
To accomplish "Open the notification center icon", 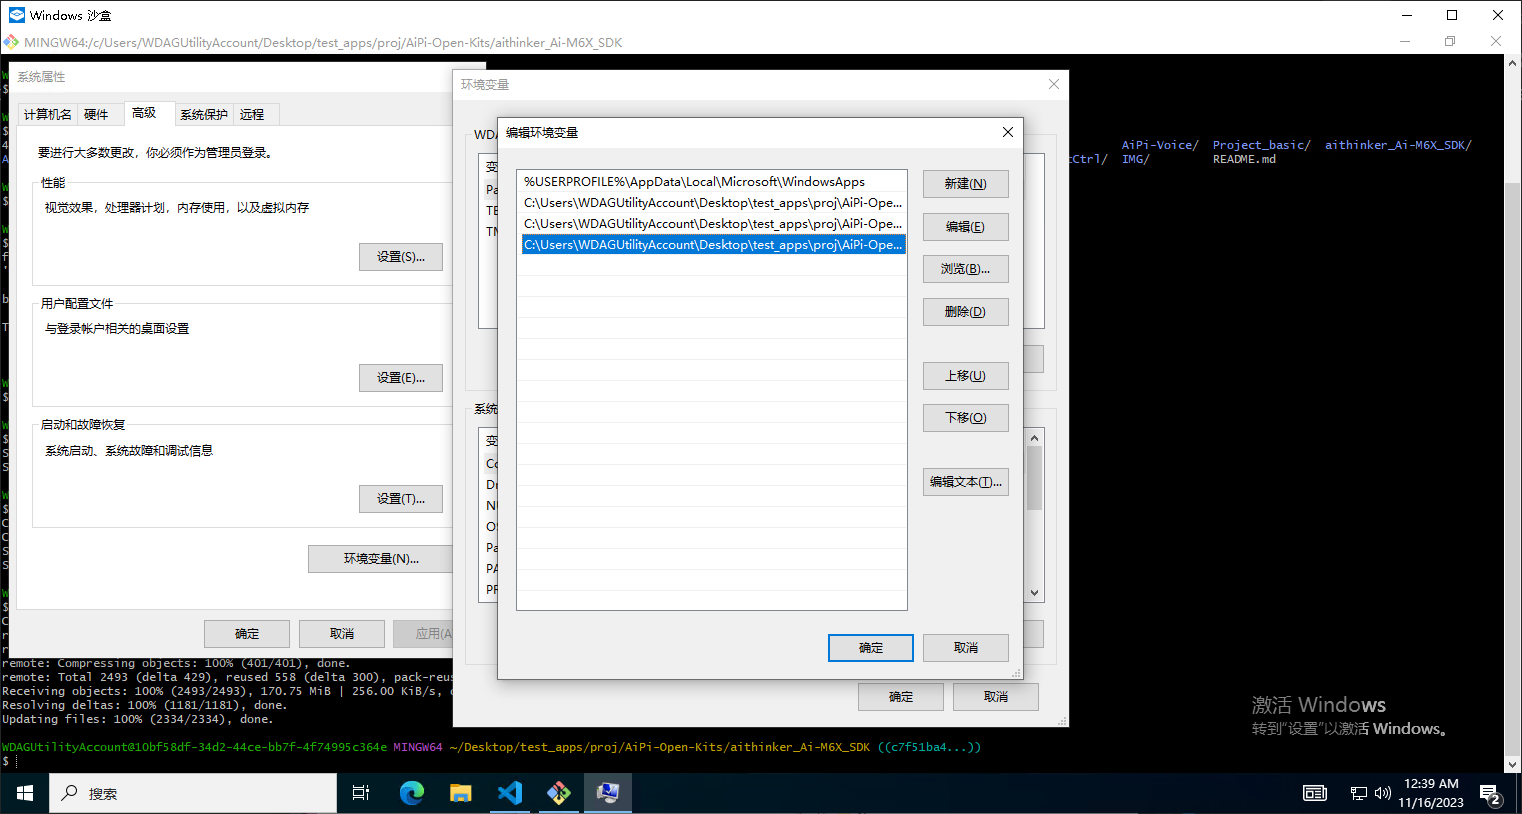I will (1491, 794).
